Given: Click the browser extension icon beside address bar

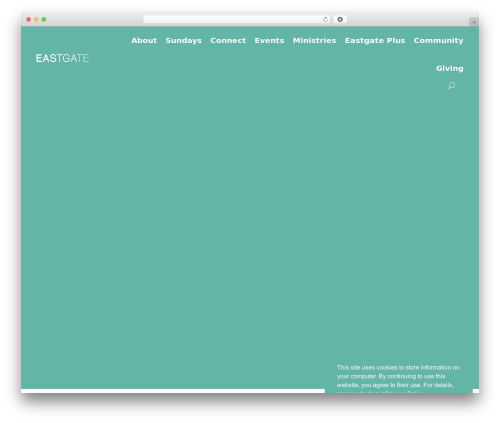Looking at the screenshot, I should coord(340,19).
